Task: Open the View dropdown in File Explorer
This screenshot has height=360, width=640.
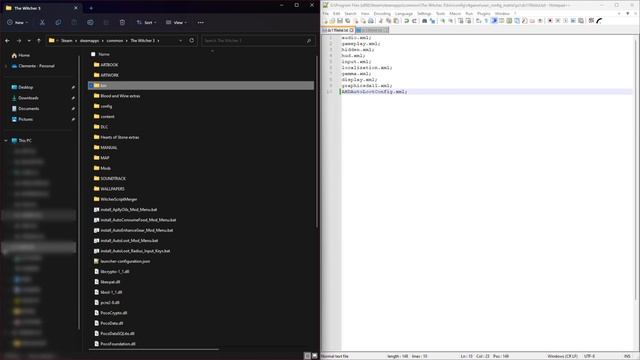Action: [176, 22]
